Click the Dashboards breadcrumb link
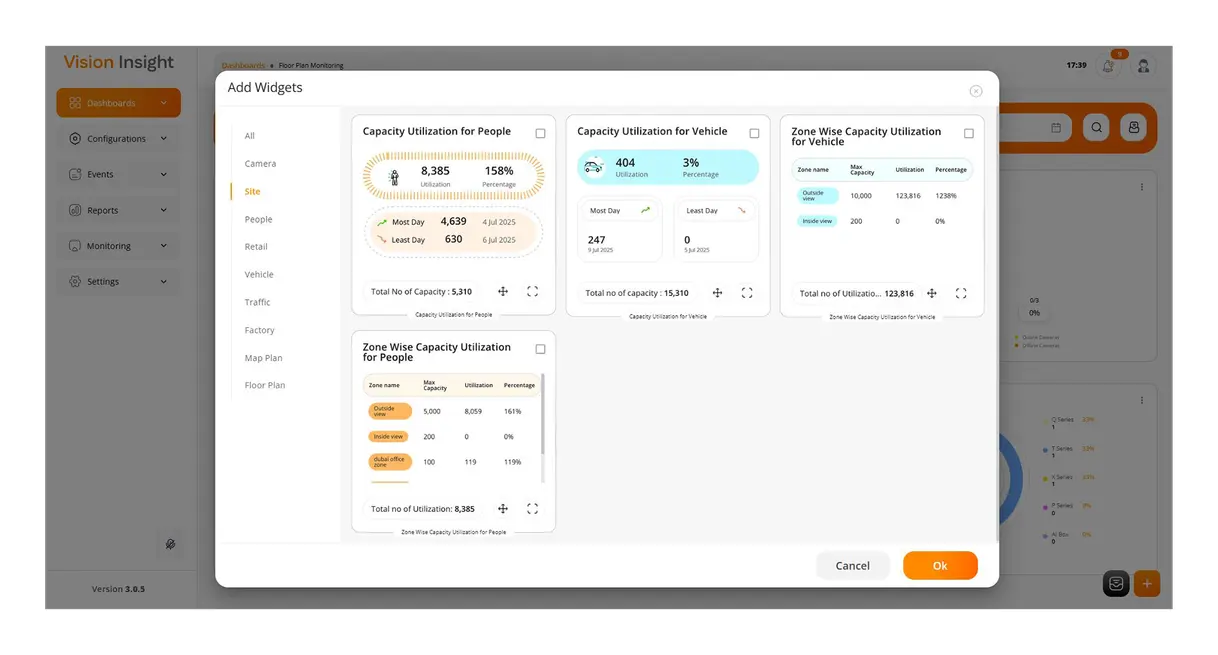The width and height of the screenshot is (1218, 655). [243, 65]
